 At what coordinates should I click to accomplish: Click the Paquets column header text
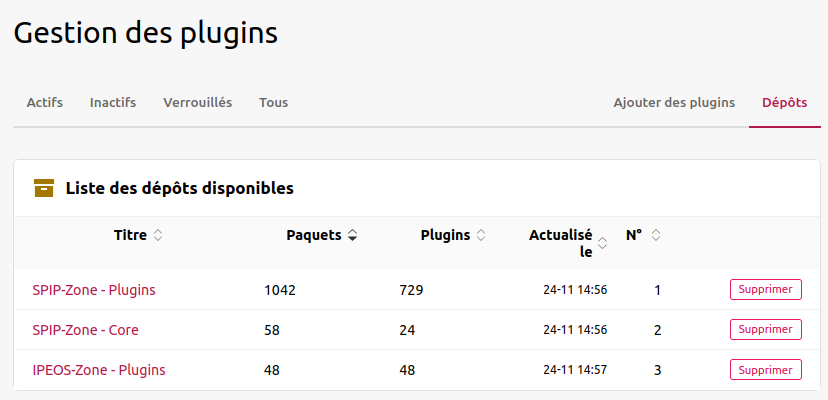(x=314, y=236)
